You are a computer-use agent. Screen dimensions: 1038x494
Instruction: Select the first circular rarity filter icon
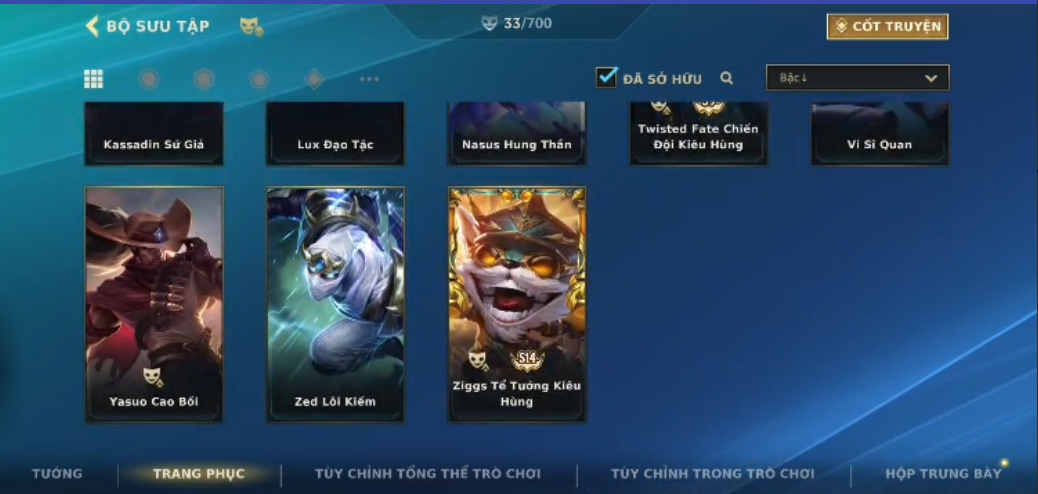click(149, 79)
